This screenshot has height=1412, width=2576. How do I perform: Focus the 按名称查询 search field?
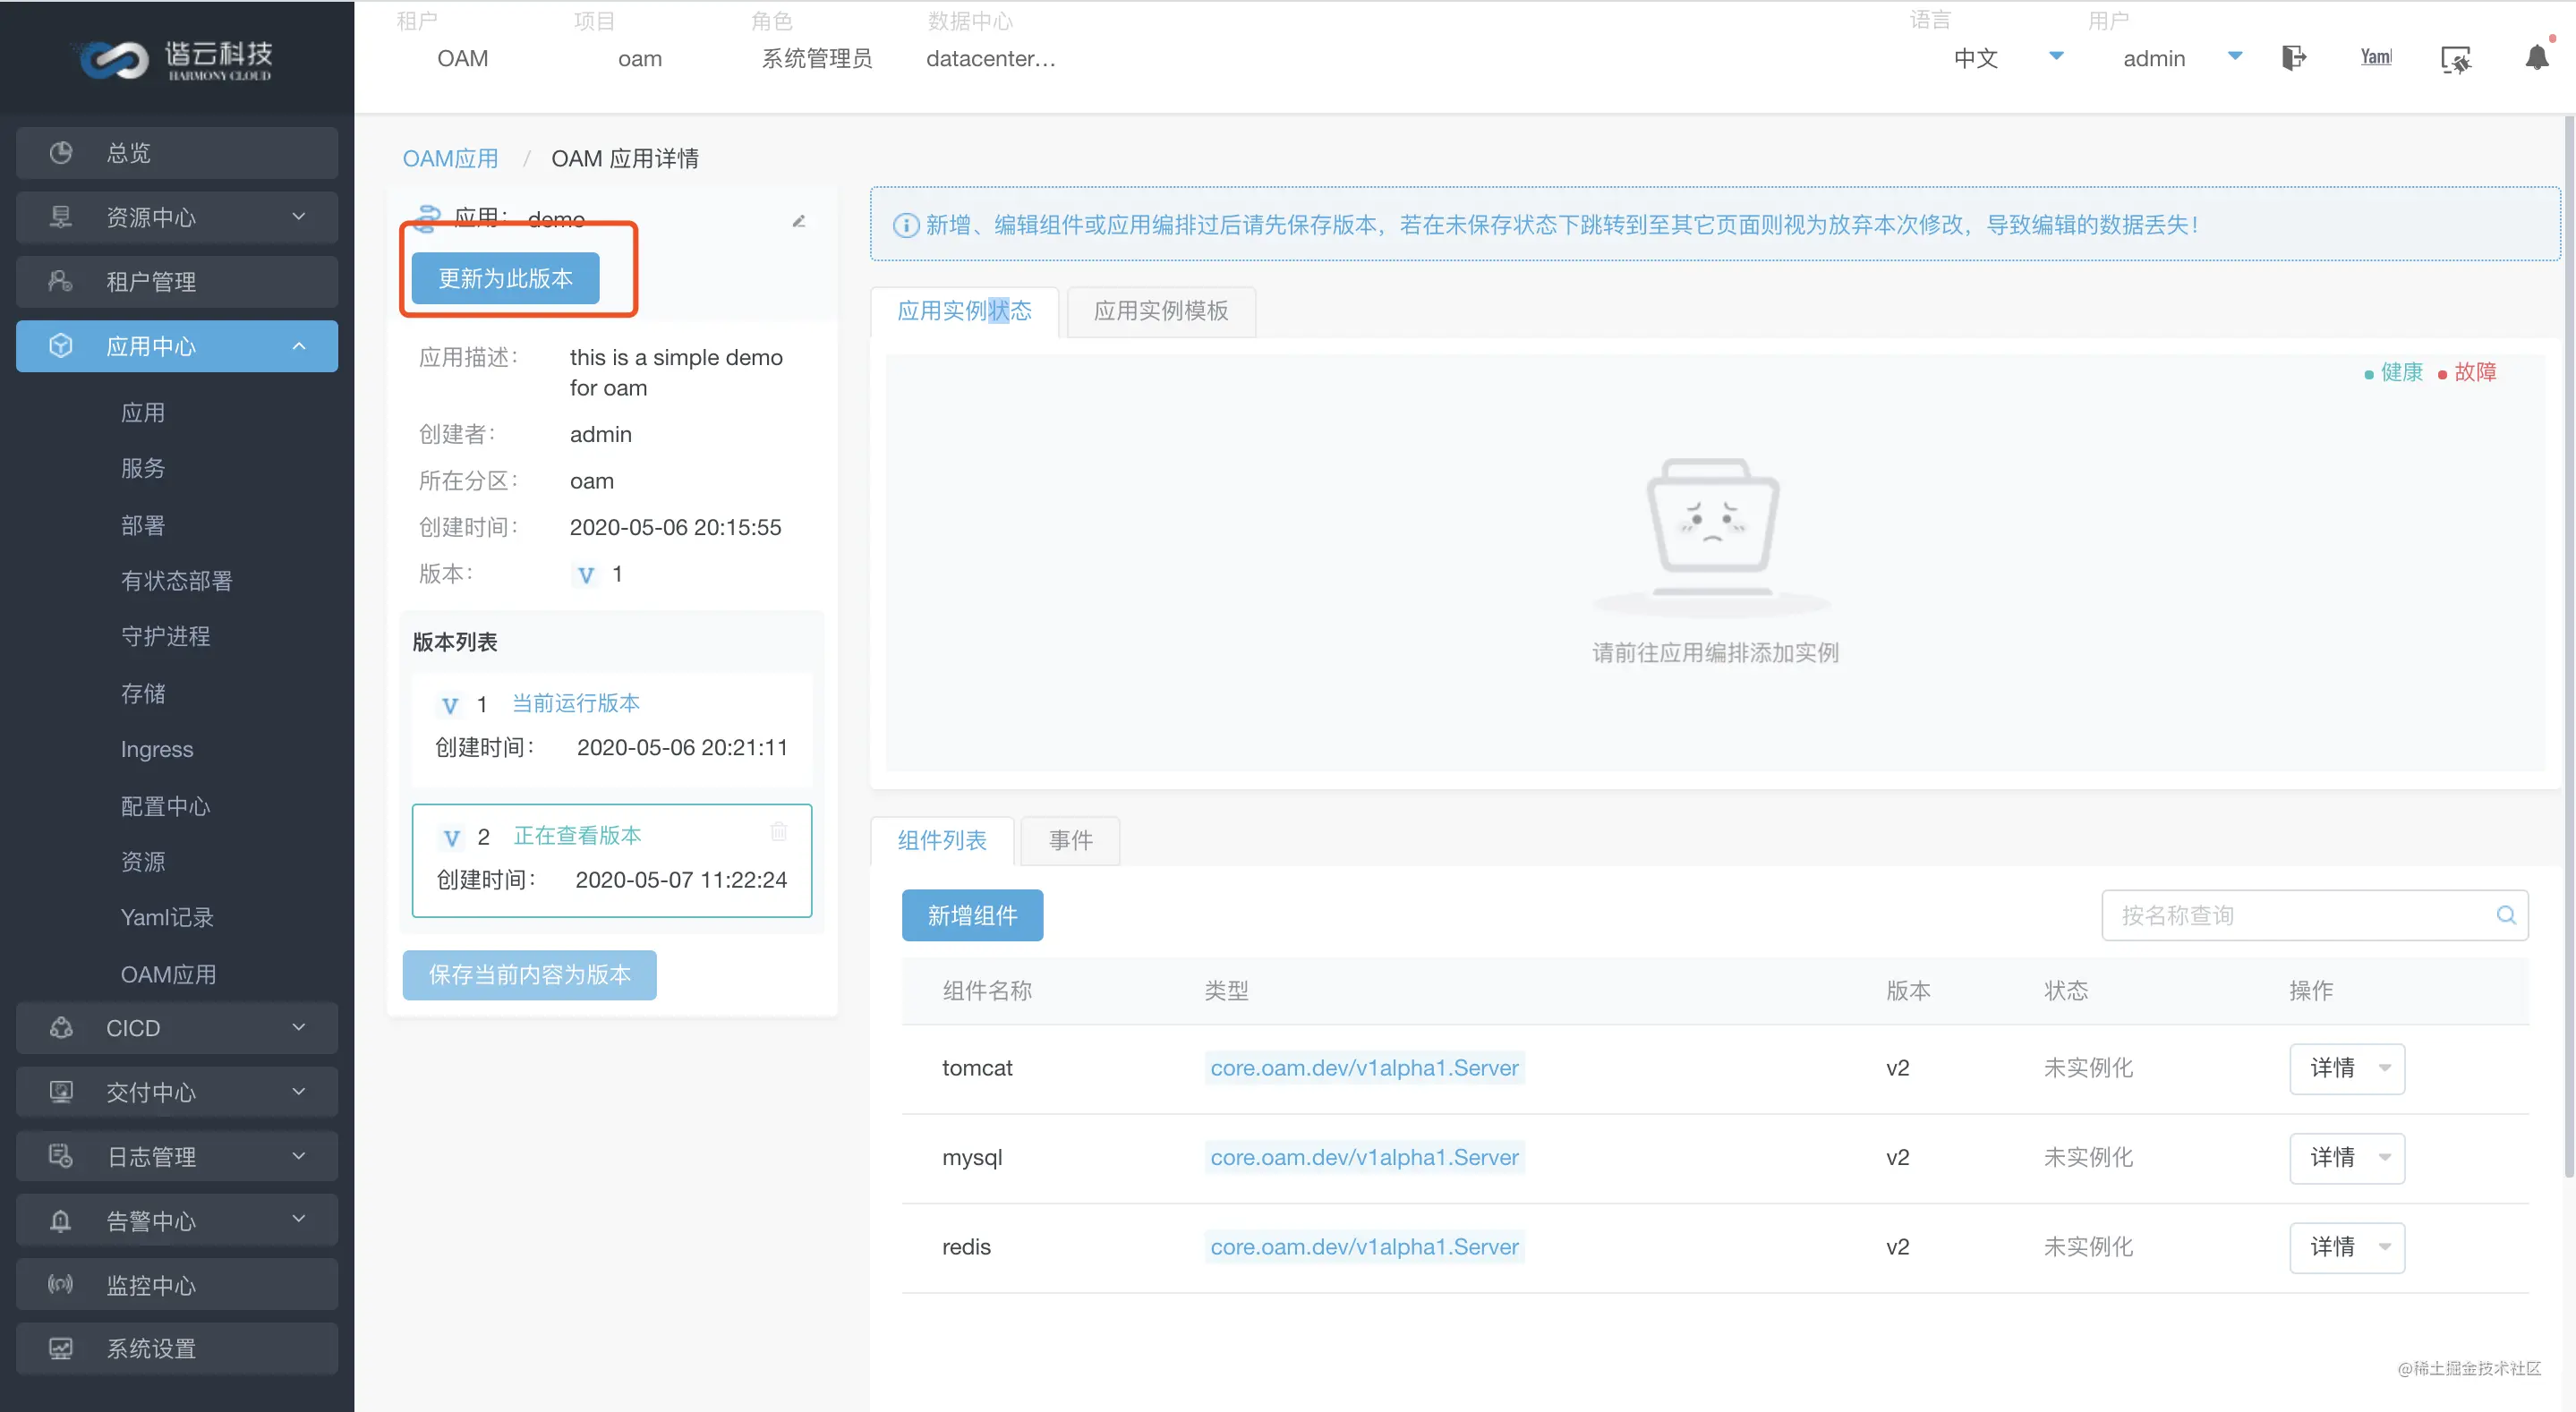2315,915
